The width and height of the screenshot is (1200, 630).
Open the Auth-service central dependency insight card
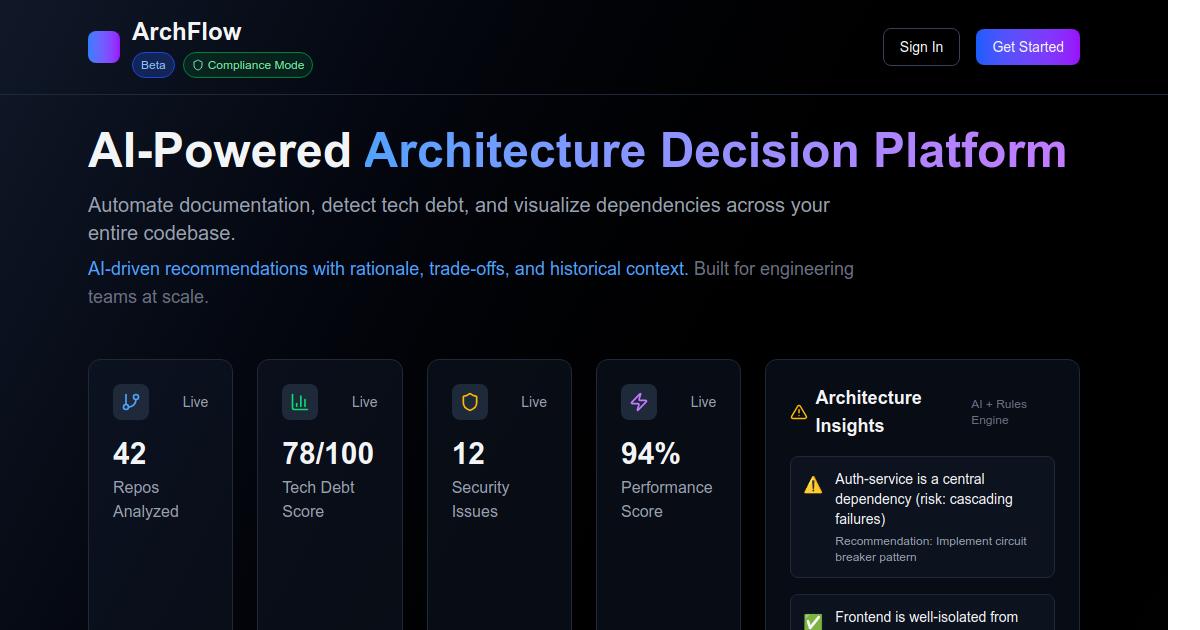coord(922,517)
